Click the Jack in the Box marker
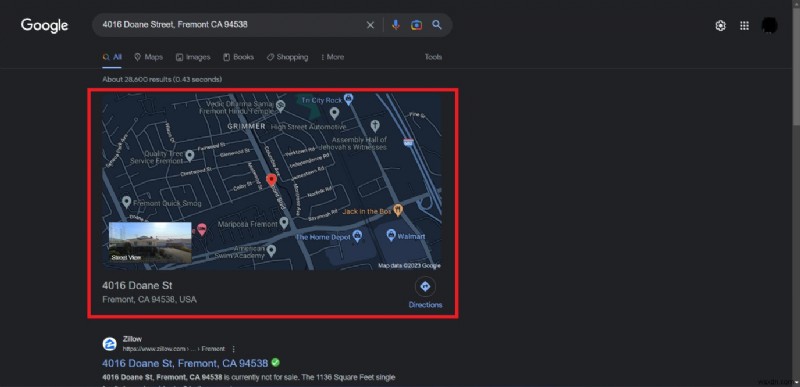The height and width of the screenshot is (387, 800). pyautogui.click(x=399, y=210)
